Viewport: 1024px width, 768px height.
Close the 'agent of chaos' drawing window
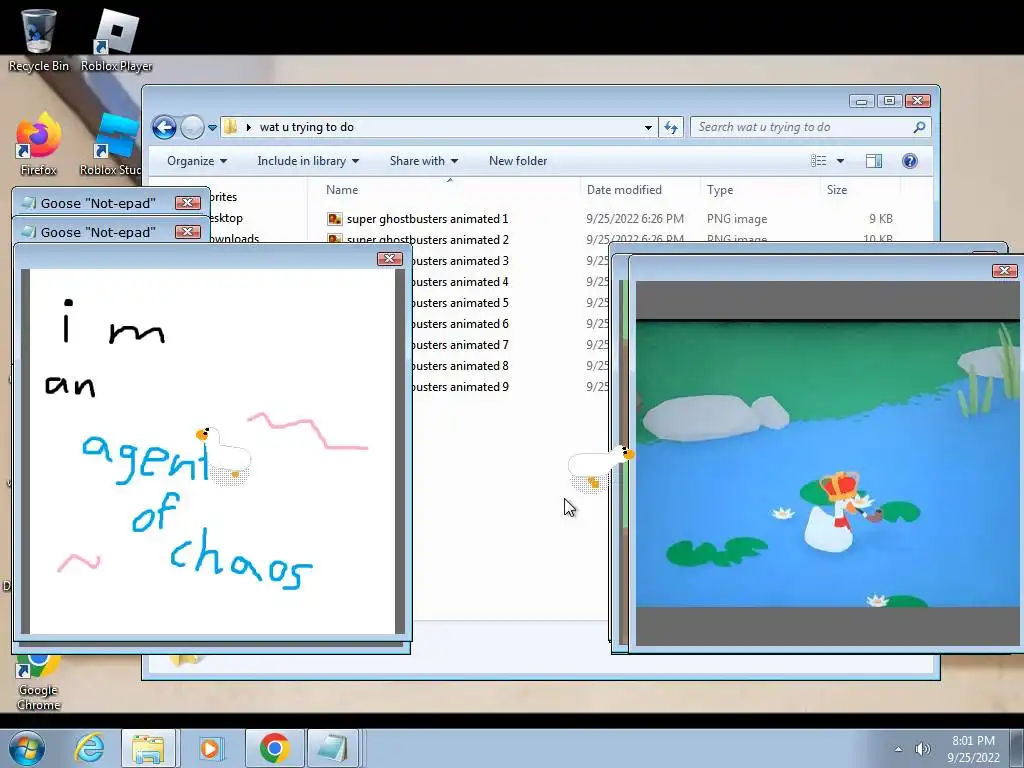389,259
